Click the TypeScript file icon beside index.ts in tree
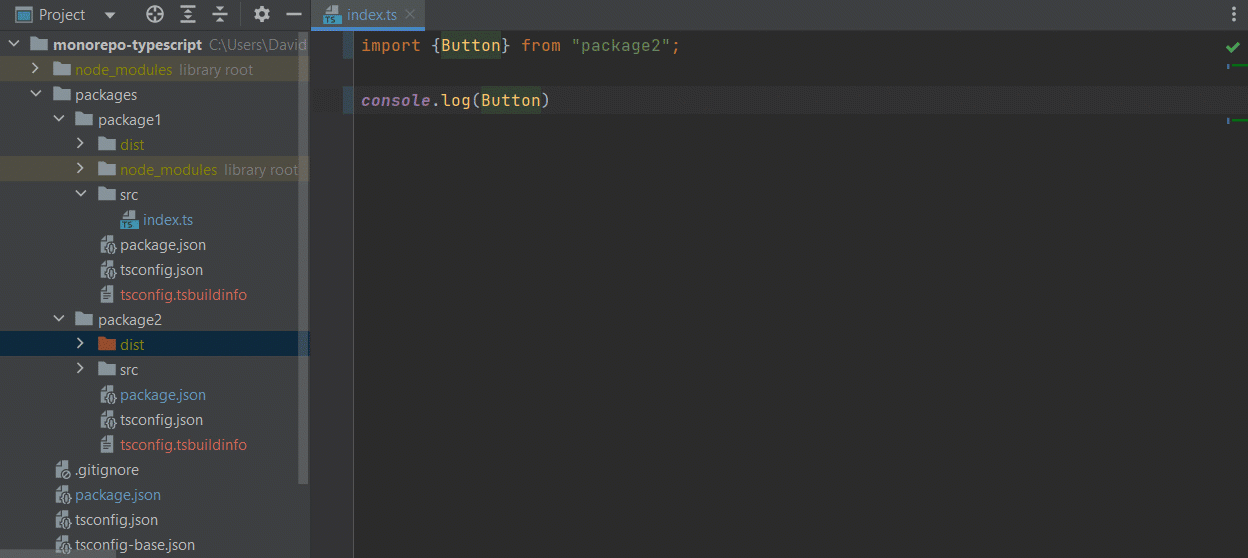The height and width of the screenshot is (558, 1248). 129,220
